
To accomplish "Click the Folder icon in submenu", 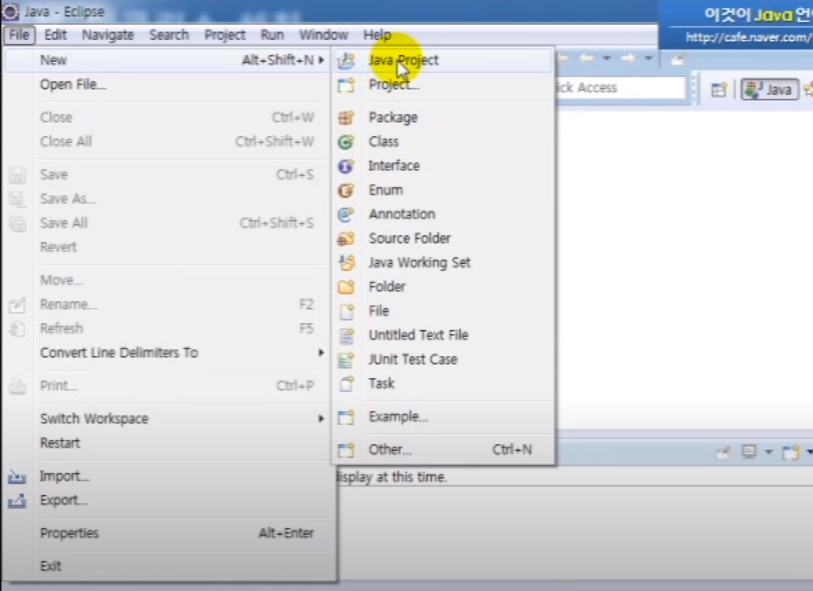I will (x=346, y=287).
